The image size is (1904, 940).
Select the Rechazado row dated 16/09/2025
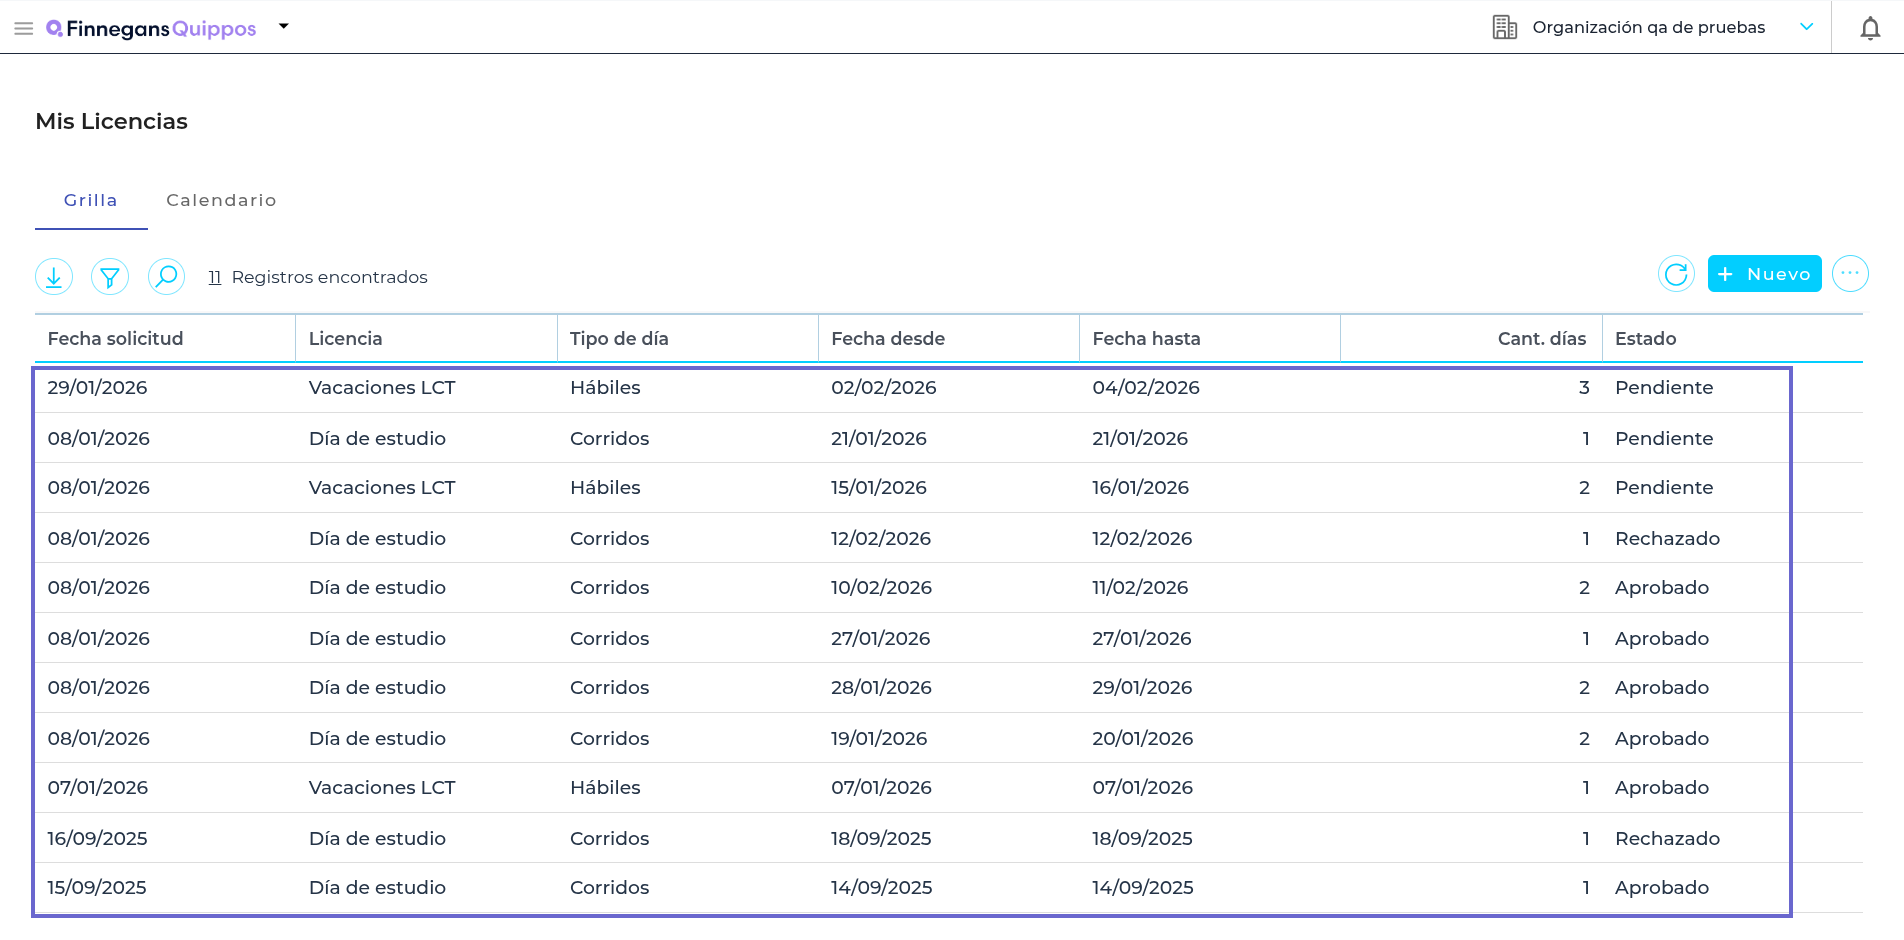(1667, 838)
